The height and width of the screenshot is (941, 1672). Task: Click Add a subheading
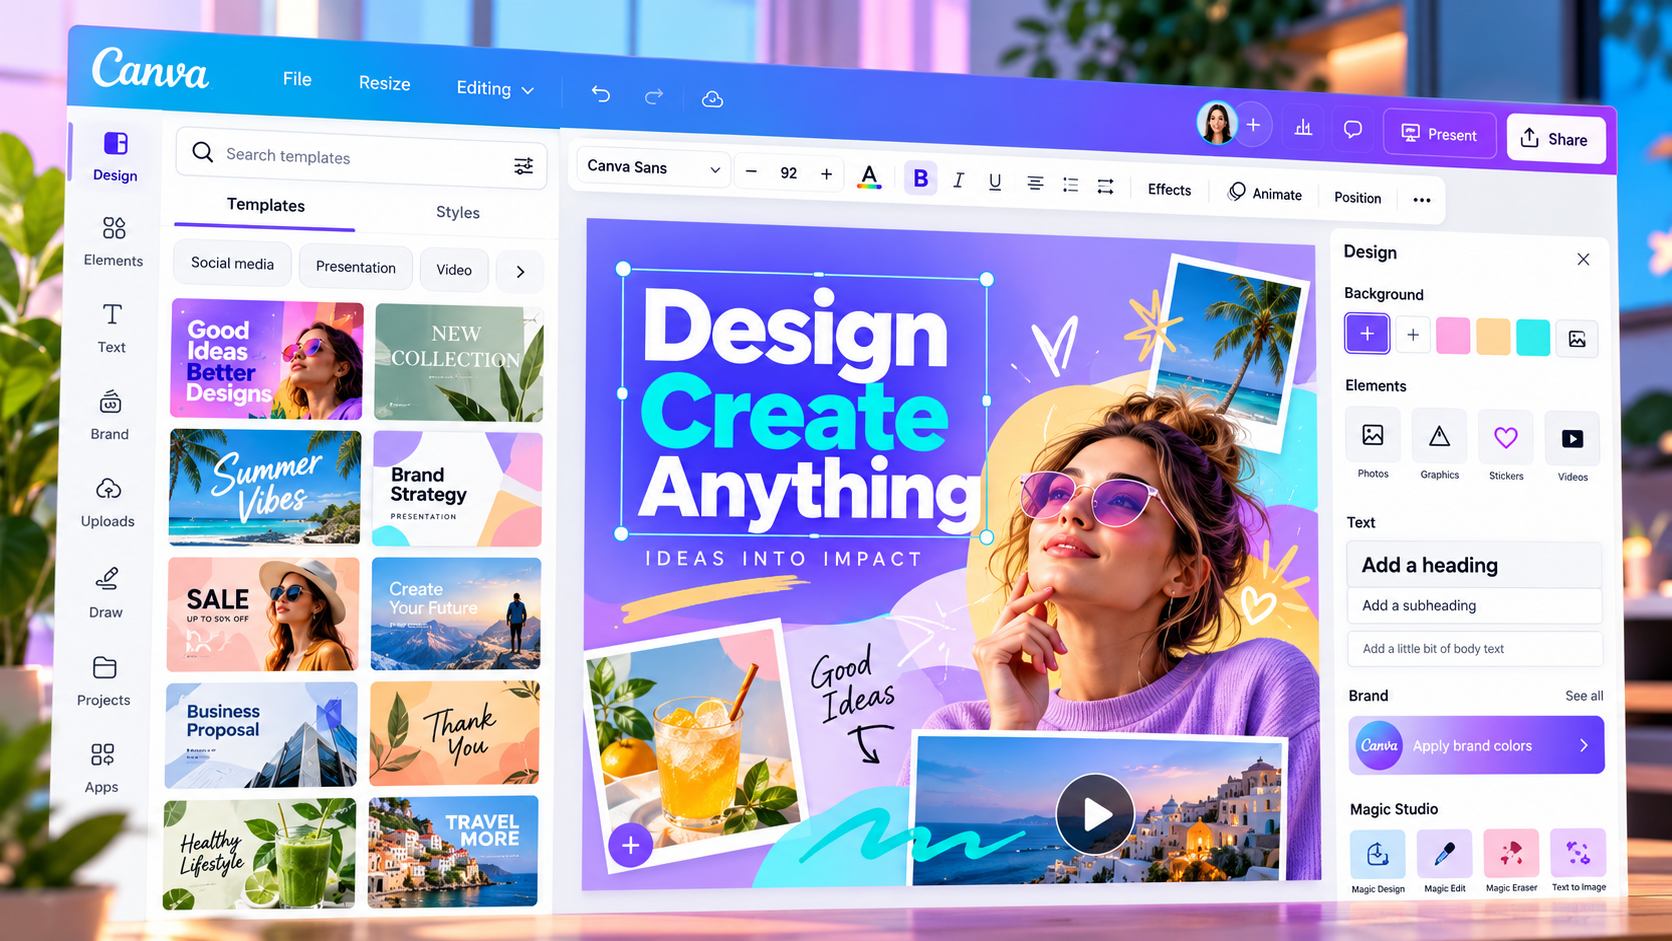coord(1474,606)
